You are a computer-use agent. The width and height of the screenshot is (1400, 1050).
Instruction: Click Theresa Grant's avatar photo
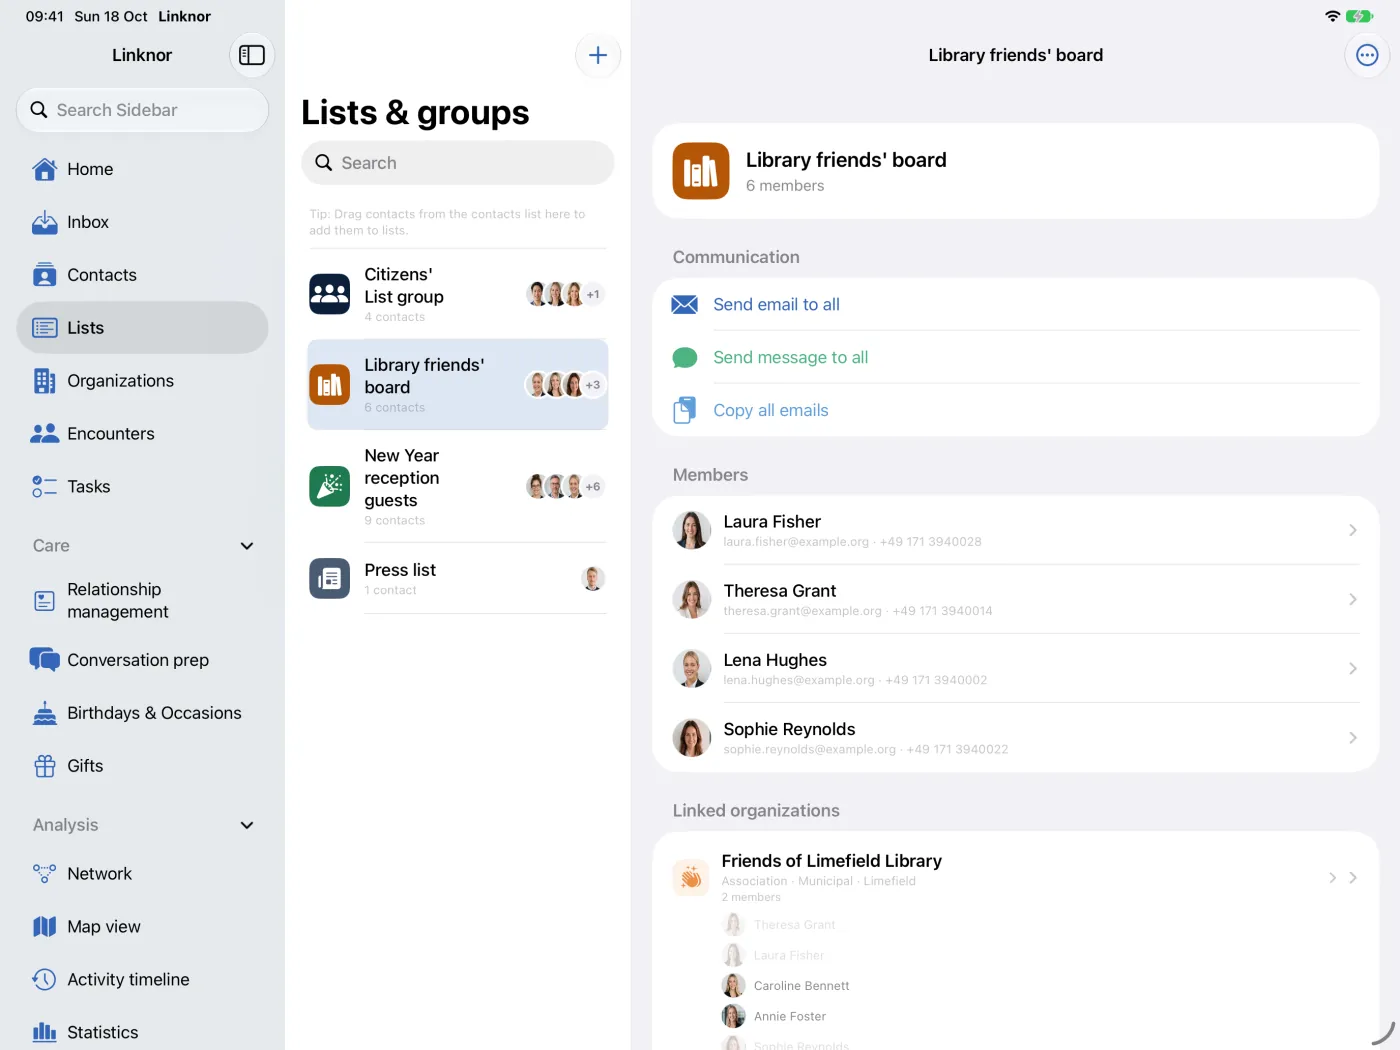click(691, 600)
